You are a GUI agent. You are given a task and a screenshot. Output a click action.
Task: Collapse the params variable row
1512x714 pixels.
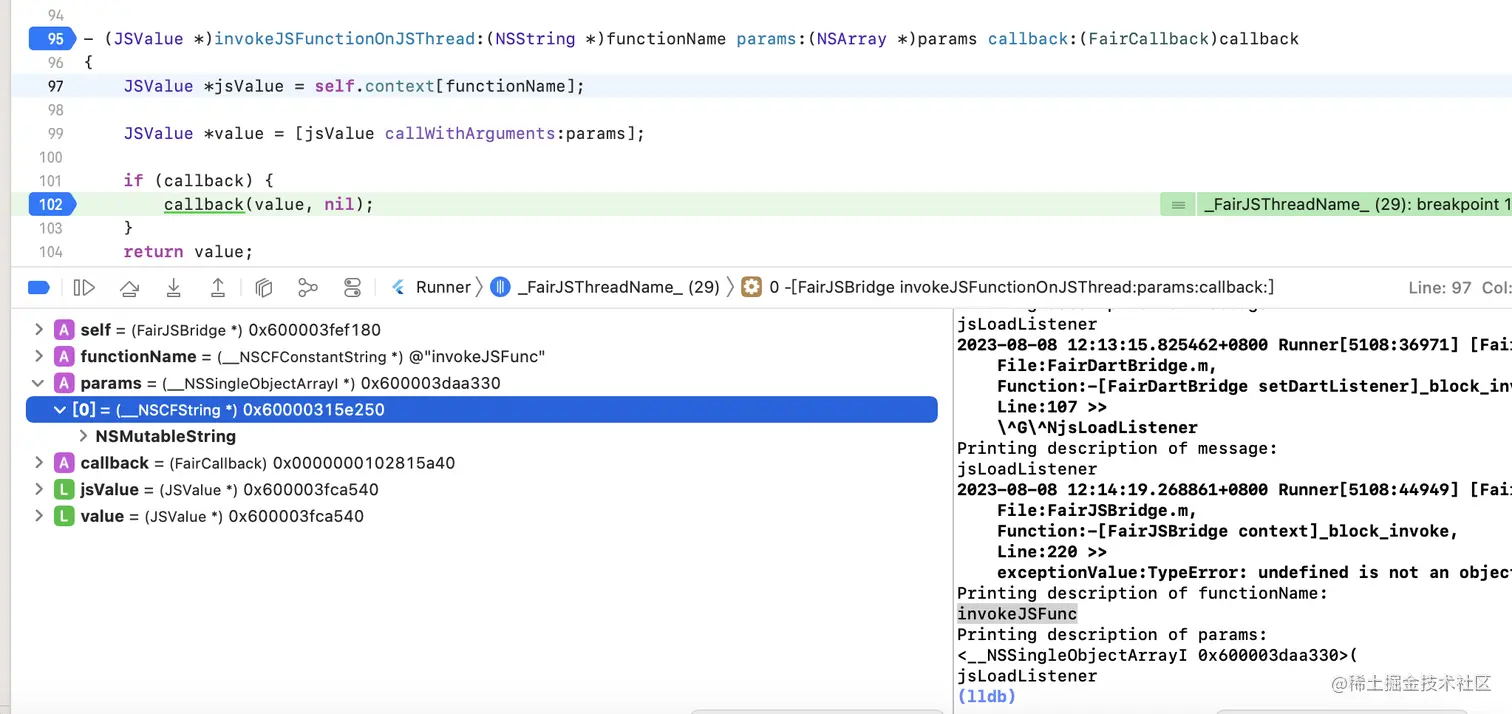[x=38, y=383]
